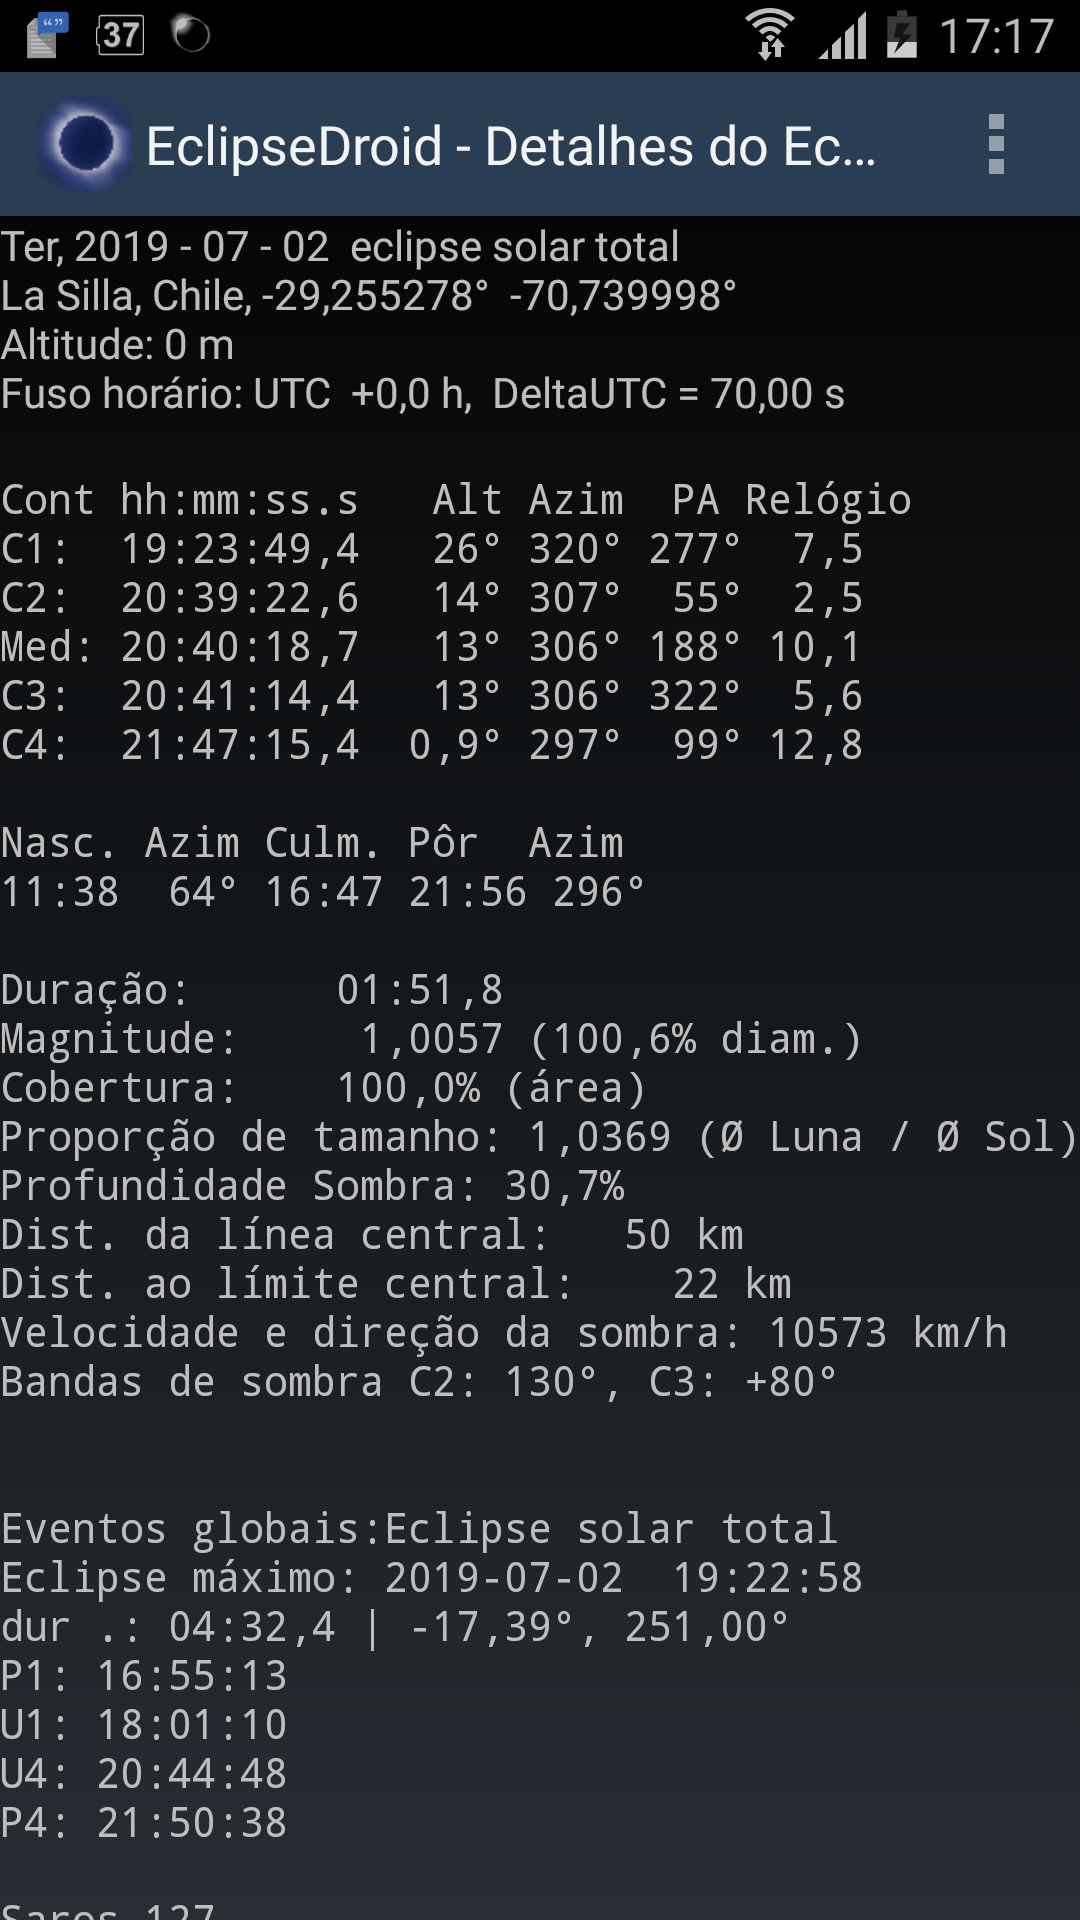1080x1920 pixels.
Task: Tap the 'Proporção de tamanho: 1,0369' line
Action: pyautogui.click(x=540, y=1137)
